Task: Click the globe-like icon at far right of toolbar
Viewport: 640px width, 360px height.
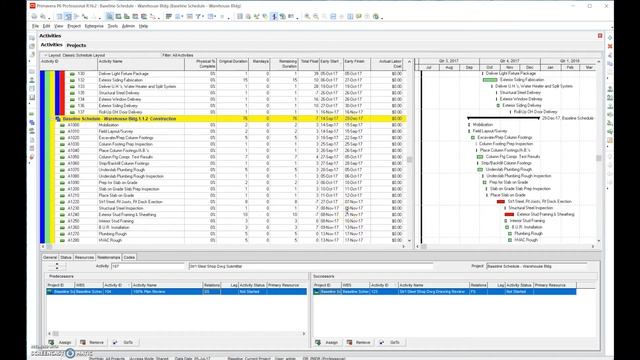Action: point(376,17)
